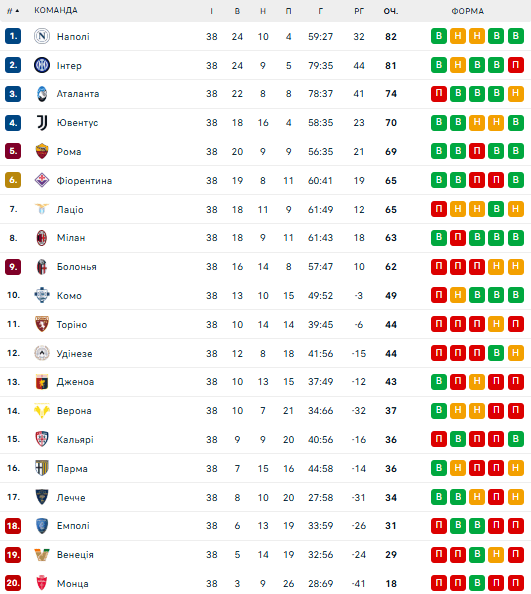This screenshot has width=531, height=594.
Task: Sort table by the # position column
Action: click(13, 11)
